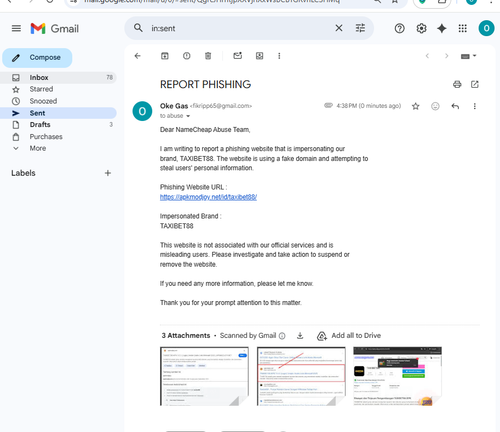Reply to the message
500x432 pixels.
455,106
